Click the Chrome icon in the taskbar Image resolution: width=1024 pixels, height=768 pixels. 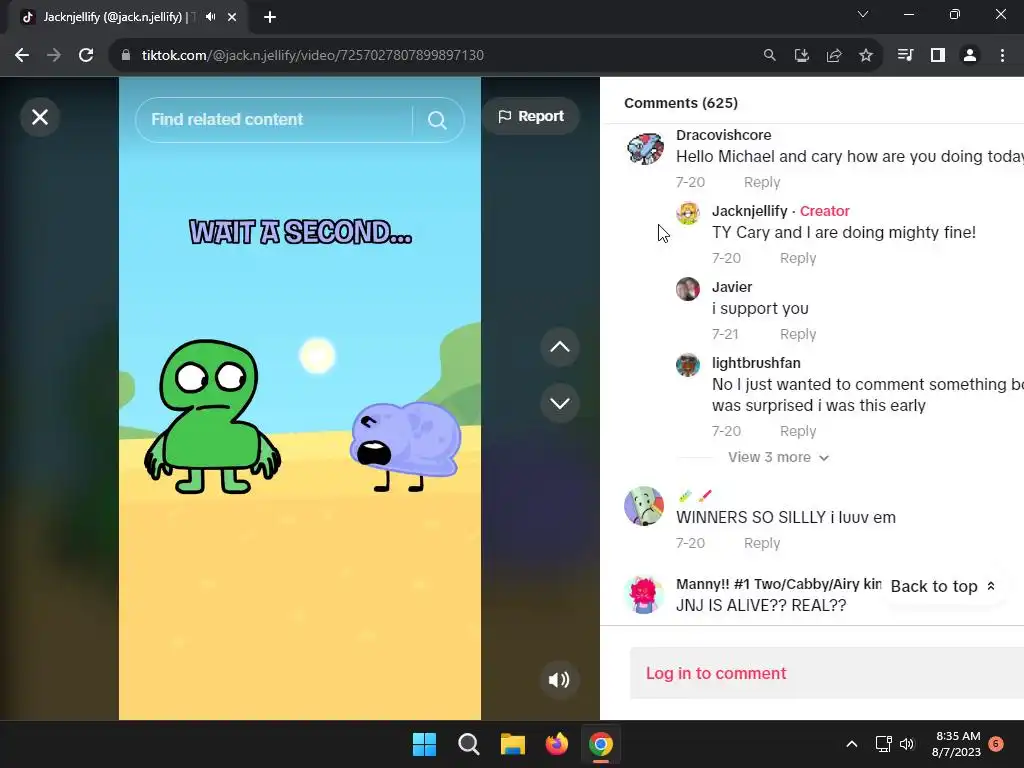(x=601, y=744)
